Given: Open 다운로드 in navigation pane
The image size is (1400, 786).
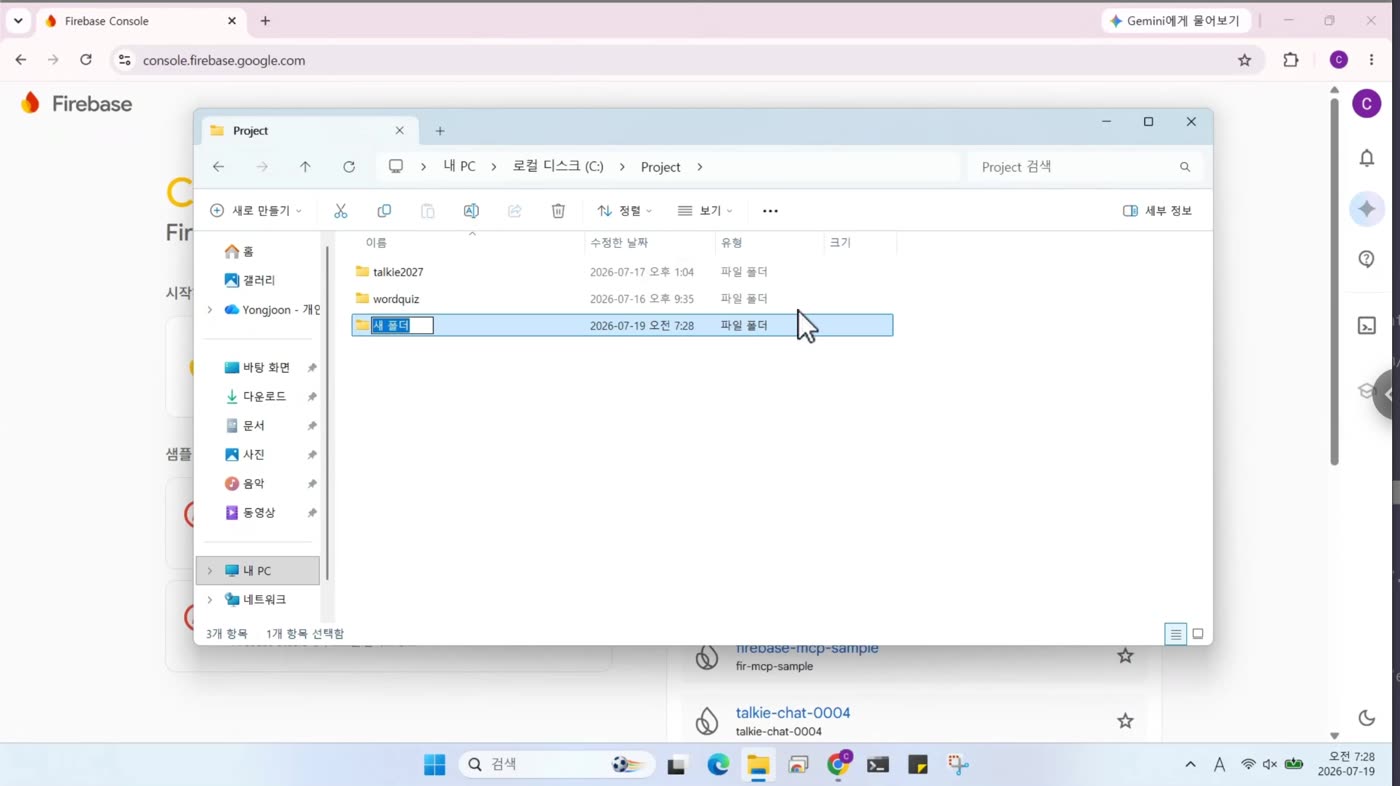Looking at the screenshot, I should 264,397.
